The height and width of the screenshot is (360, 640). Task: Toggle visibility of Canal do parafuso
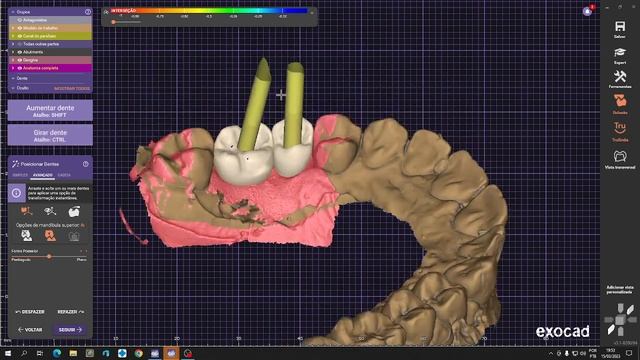point(19,36)
